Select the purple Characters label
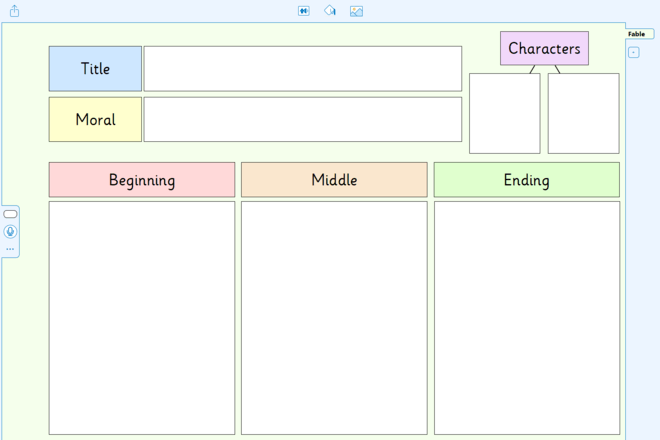This screenshot has height=440, width=660. click(x=544, y=48)
